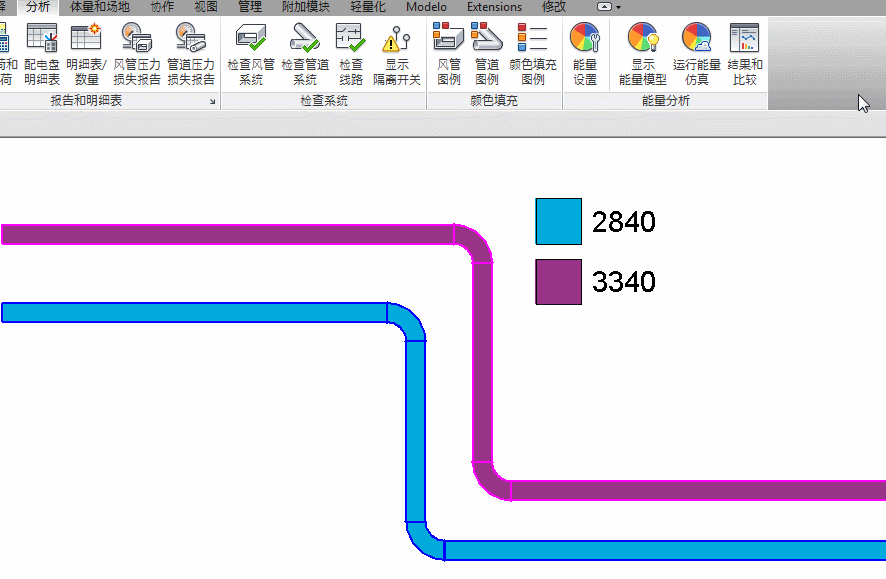Viewport: 886px width, 579px height.
Task: Click the 检查系统 panel title
Action: click(x=324, y=101)
